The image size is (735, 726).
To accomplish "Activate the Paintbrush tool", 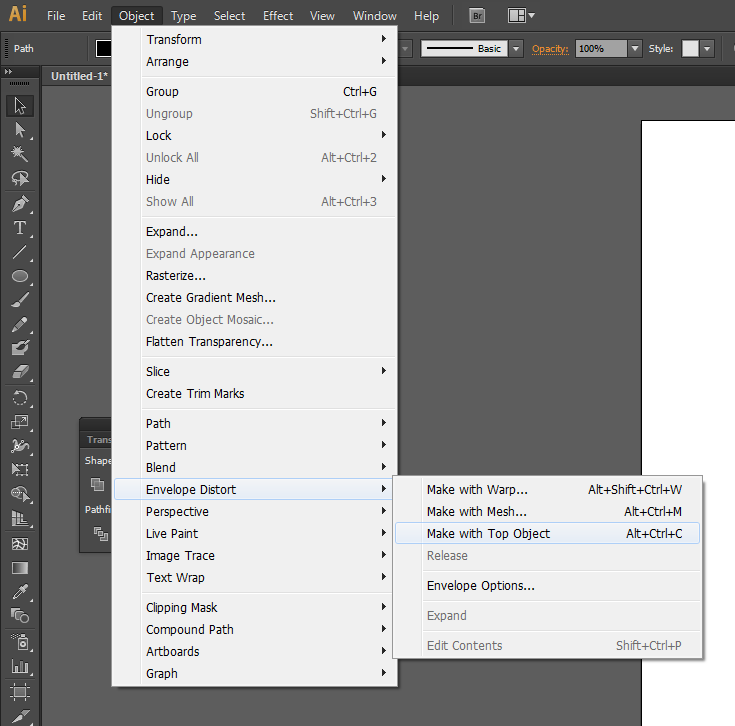I will [x=19, y=300].
